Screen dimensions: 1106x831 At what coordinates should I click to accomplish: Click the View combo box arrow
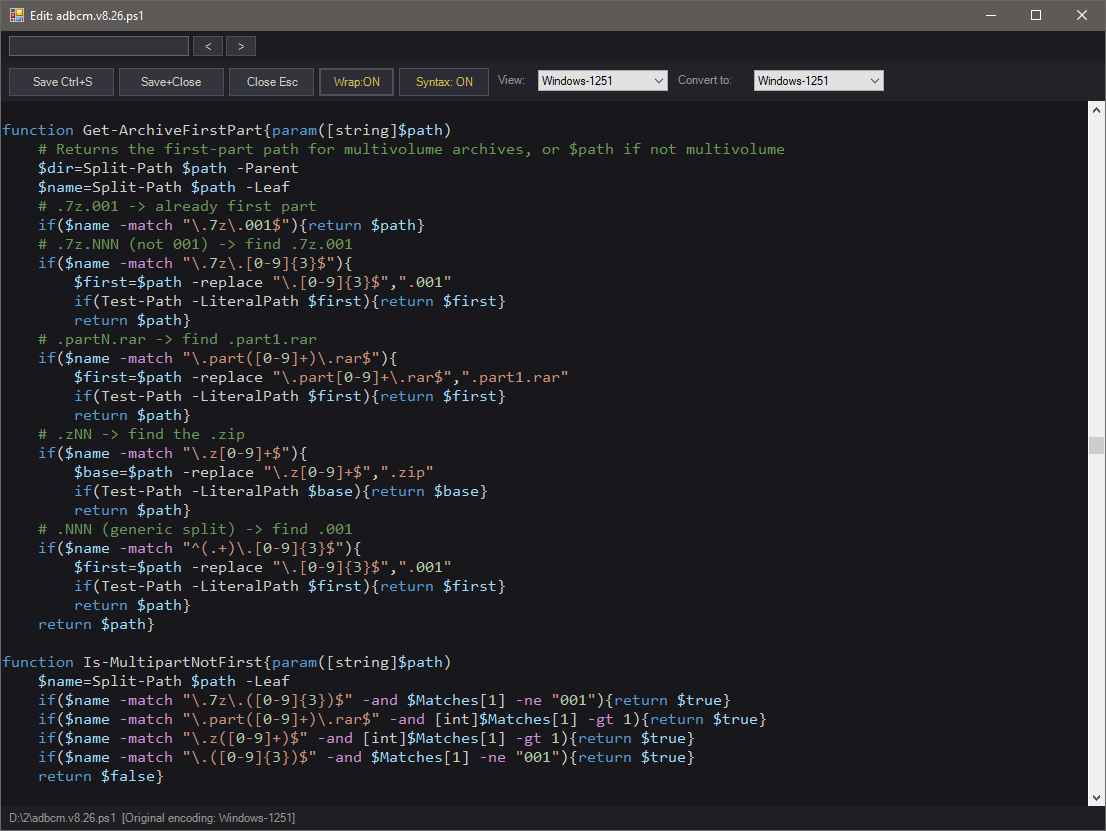659,81
